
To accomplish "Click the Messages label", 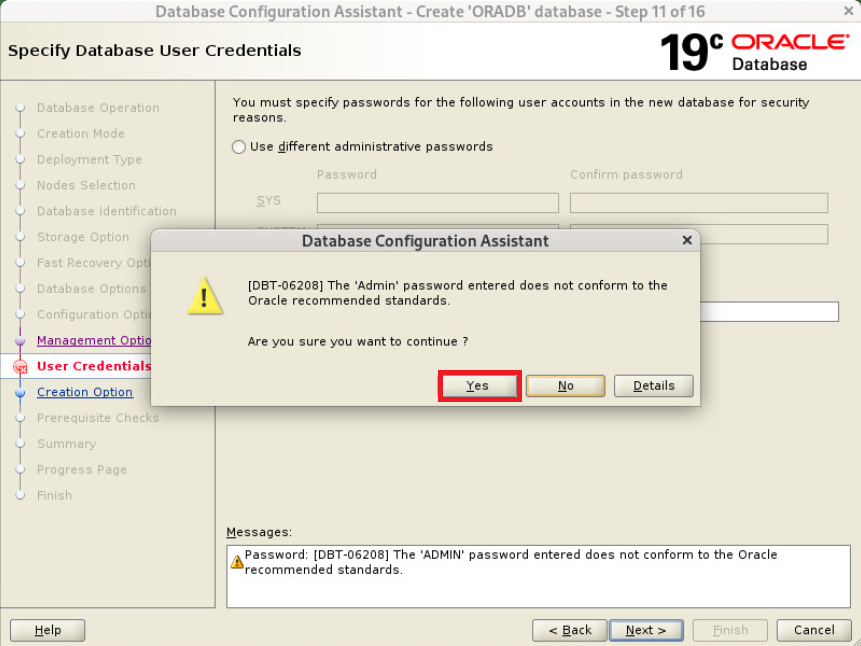I will click(x=259, y=532).
